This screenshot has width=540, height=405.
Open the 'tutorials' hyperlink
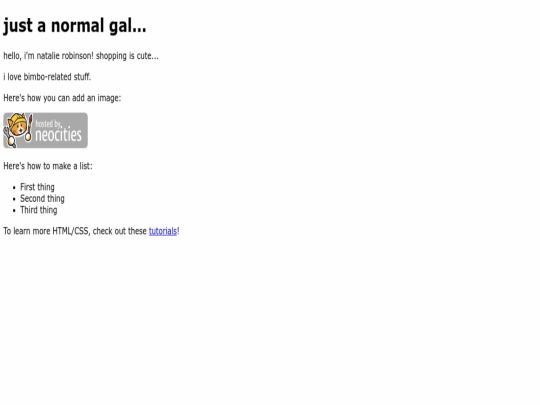(x=163, y=231)
